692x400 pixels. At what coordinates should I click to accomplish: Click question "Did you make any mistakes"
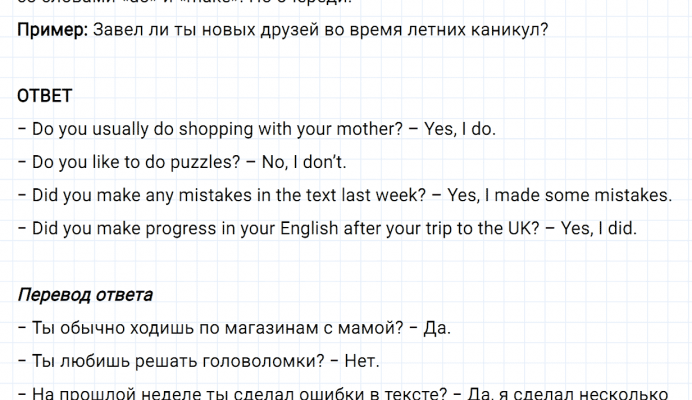224,195
